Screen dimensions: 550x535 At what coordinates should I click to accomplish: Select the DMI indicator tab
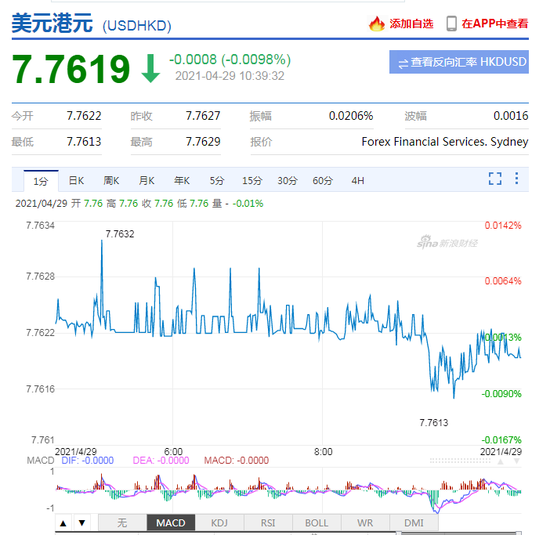point(414,523)
